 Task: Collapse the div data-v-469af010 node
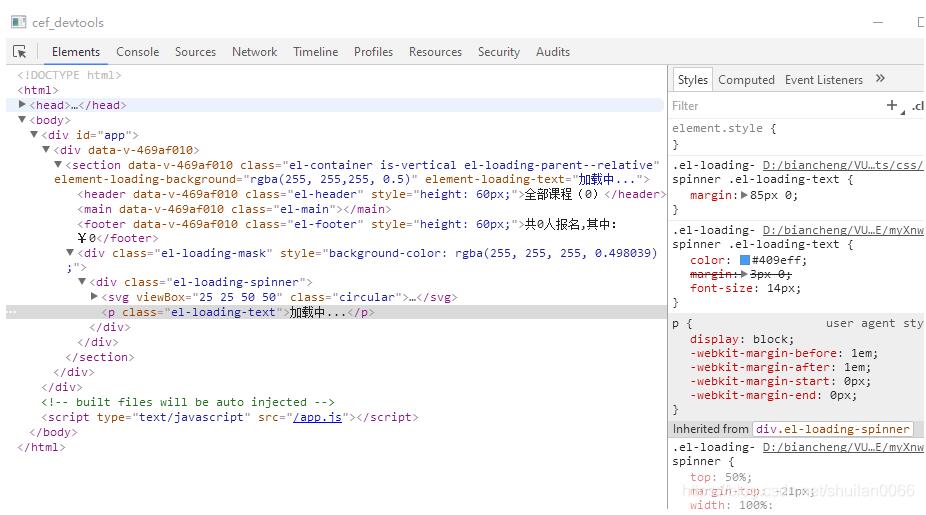coord(45,149)
